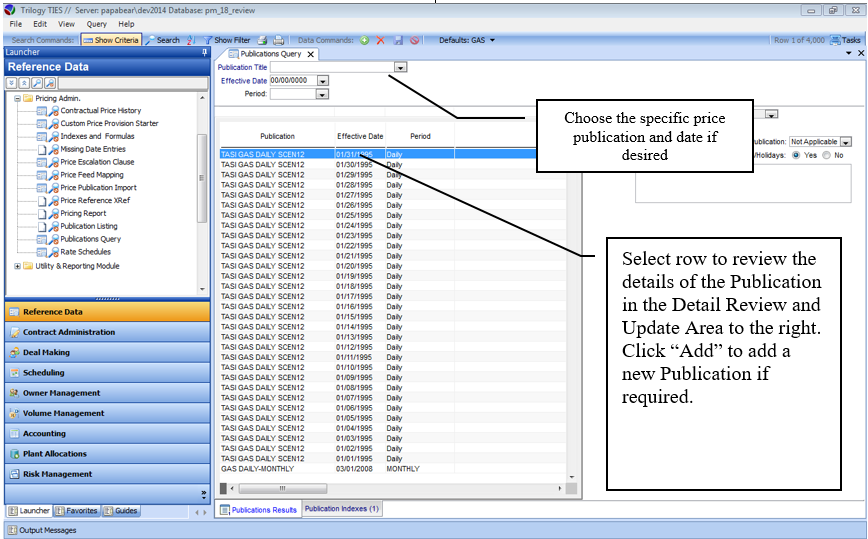Click the Risk Management module button
Image resolution: width=868 pixels, height=539 pixels.
point(103,474)
